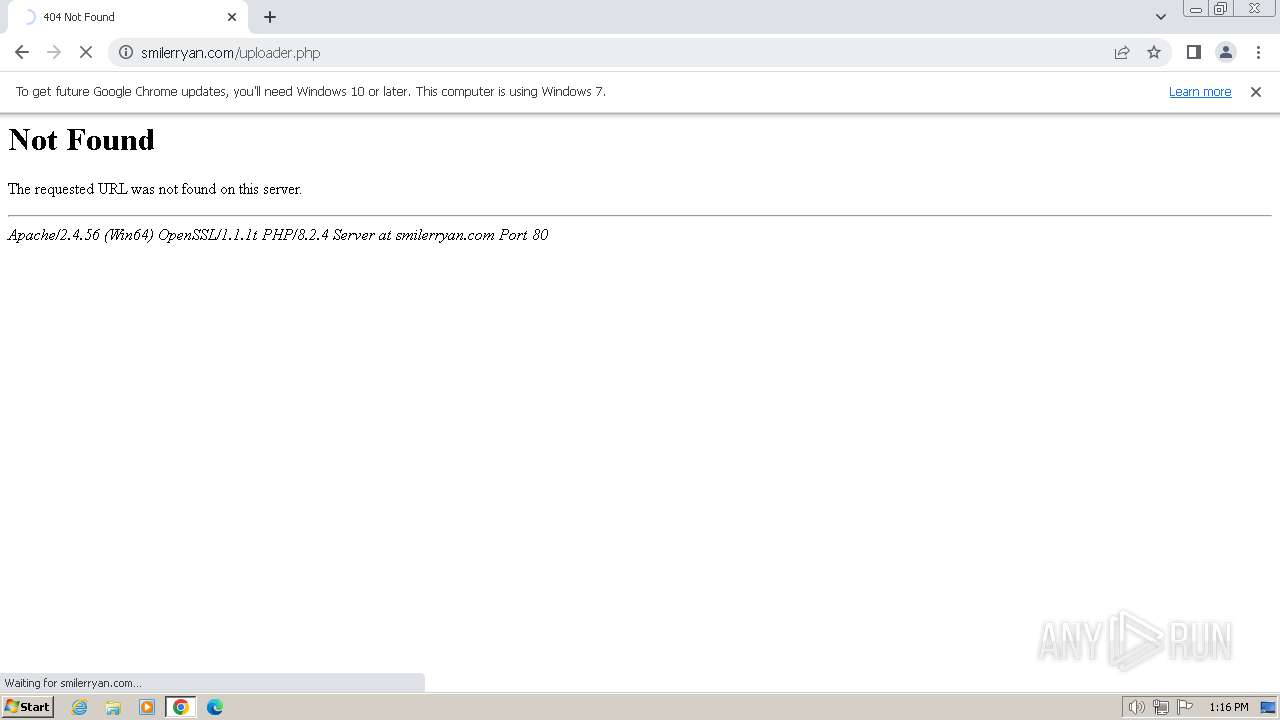1280x720 pixels.
Task: Minimize the Chrome window
Action: 1196,9
